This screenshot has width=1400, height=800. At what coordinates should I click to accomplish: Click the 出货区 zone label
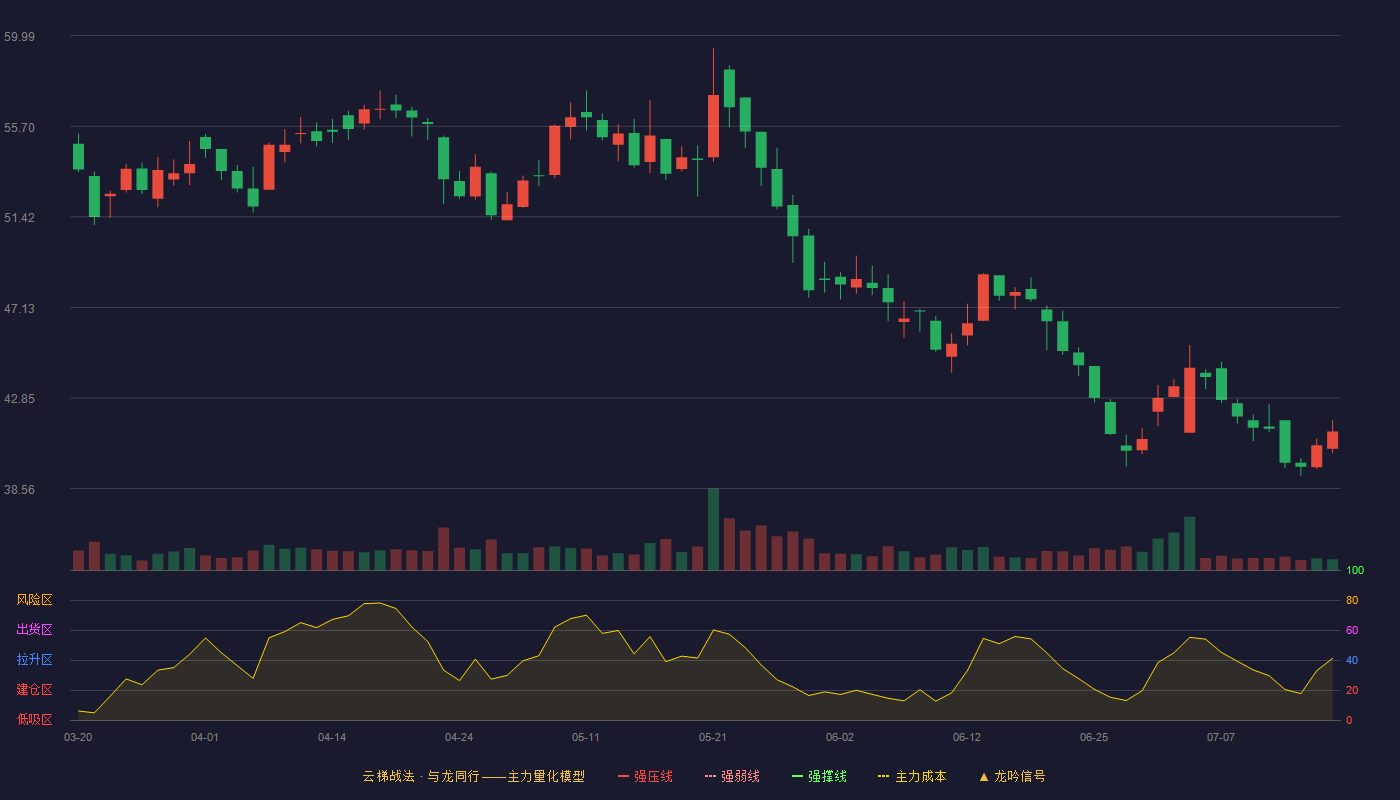pos(34,630)
